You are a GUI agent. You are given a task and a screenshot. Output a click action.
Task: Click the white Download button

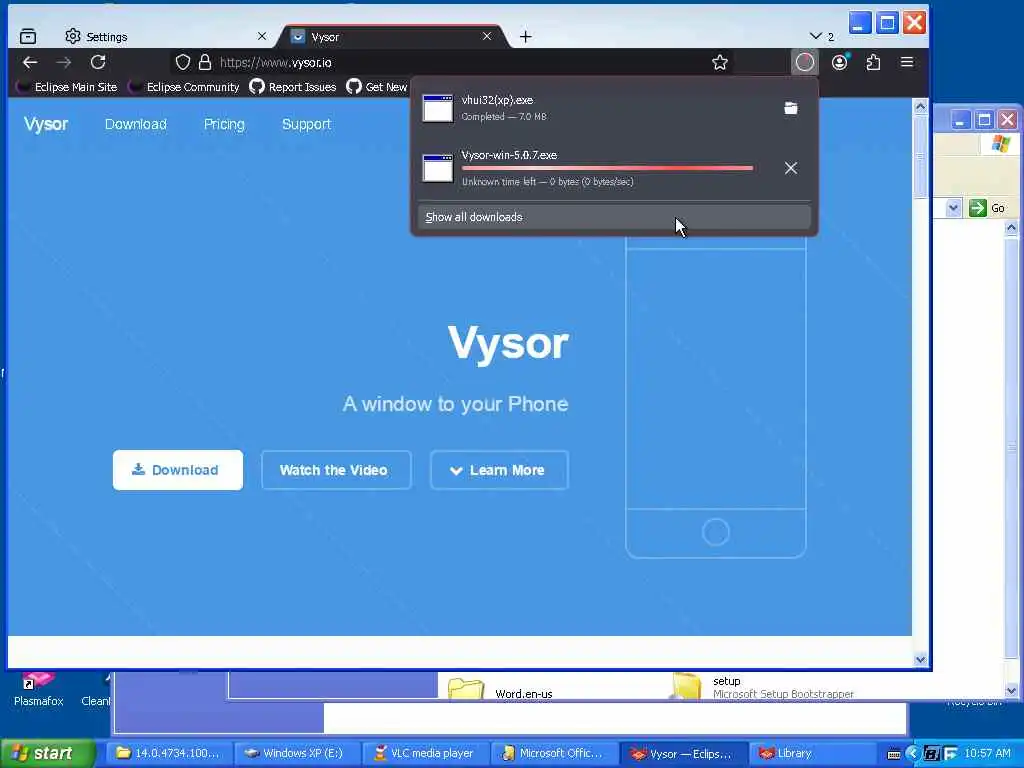(178, 470)
